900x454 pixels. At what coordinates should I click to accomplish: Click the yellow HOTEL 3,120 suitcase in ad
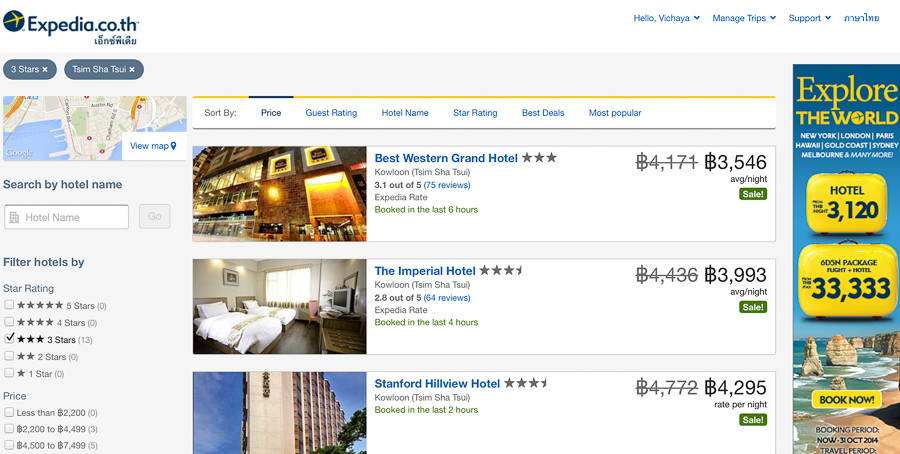point(847,203)
